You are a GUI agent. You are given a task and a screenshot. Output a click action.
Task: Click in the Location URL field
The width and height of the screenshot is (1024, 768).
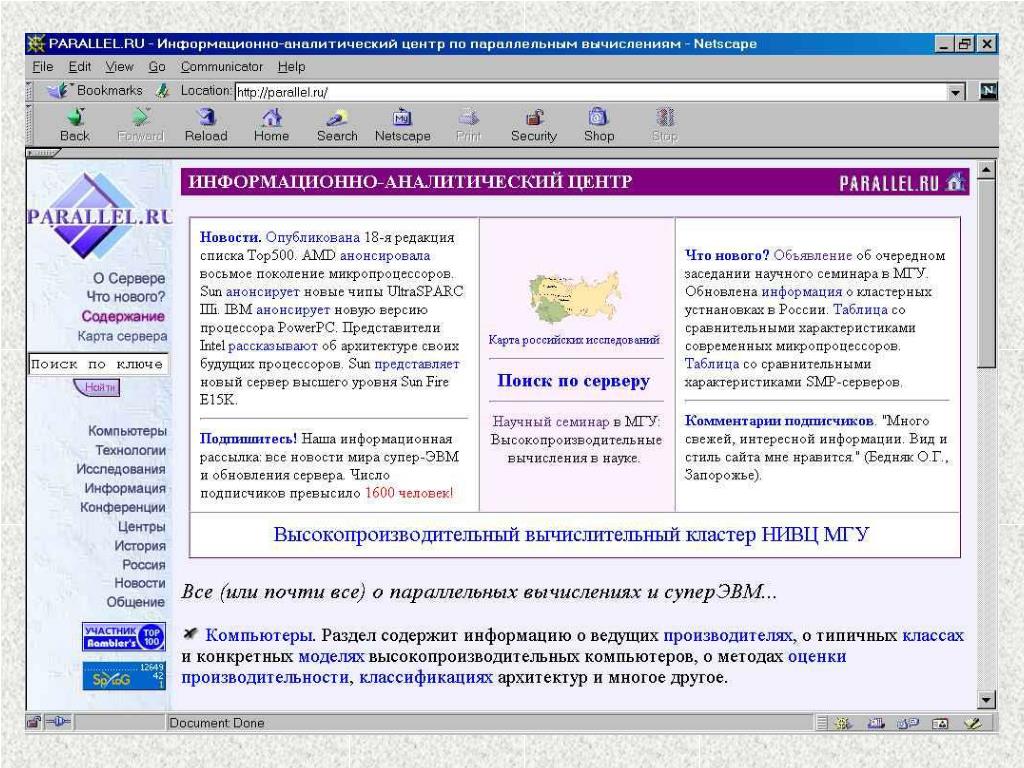pos(591,92)
